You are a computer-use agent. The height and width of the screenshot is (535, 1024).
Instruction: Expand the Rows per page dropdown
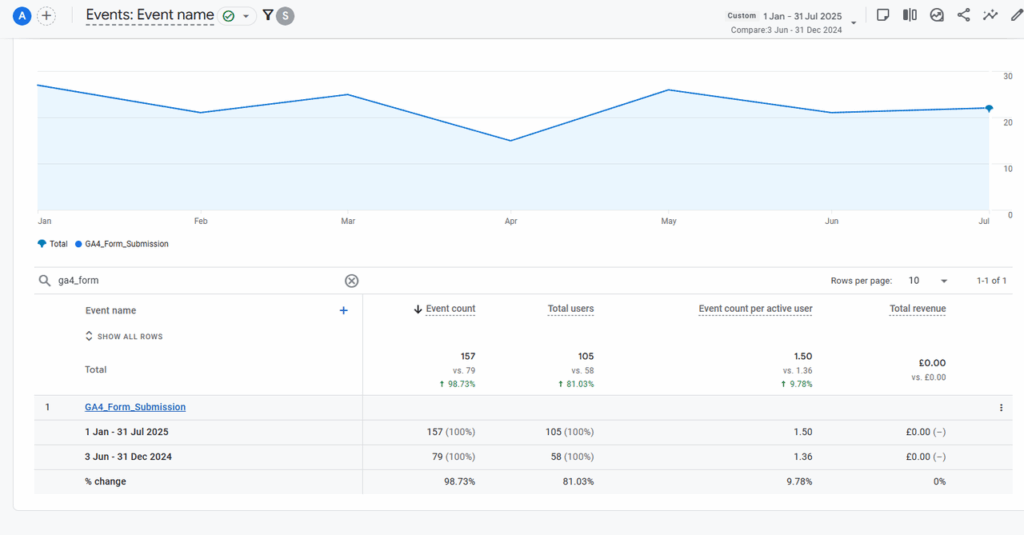pos(929,281)
